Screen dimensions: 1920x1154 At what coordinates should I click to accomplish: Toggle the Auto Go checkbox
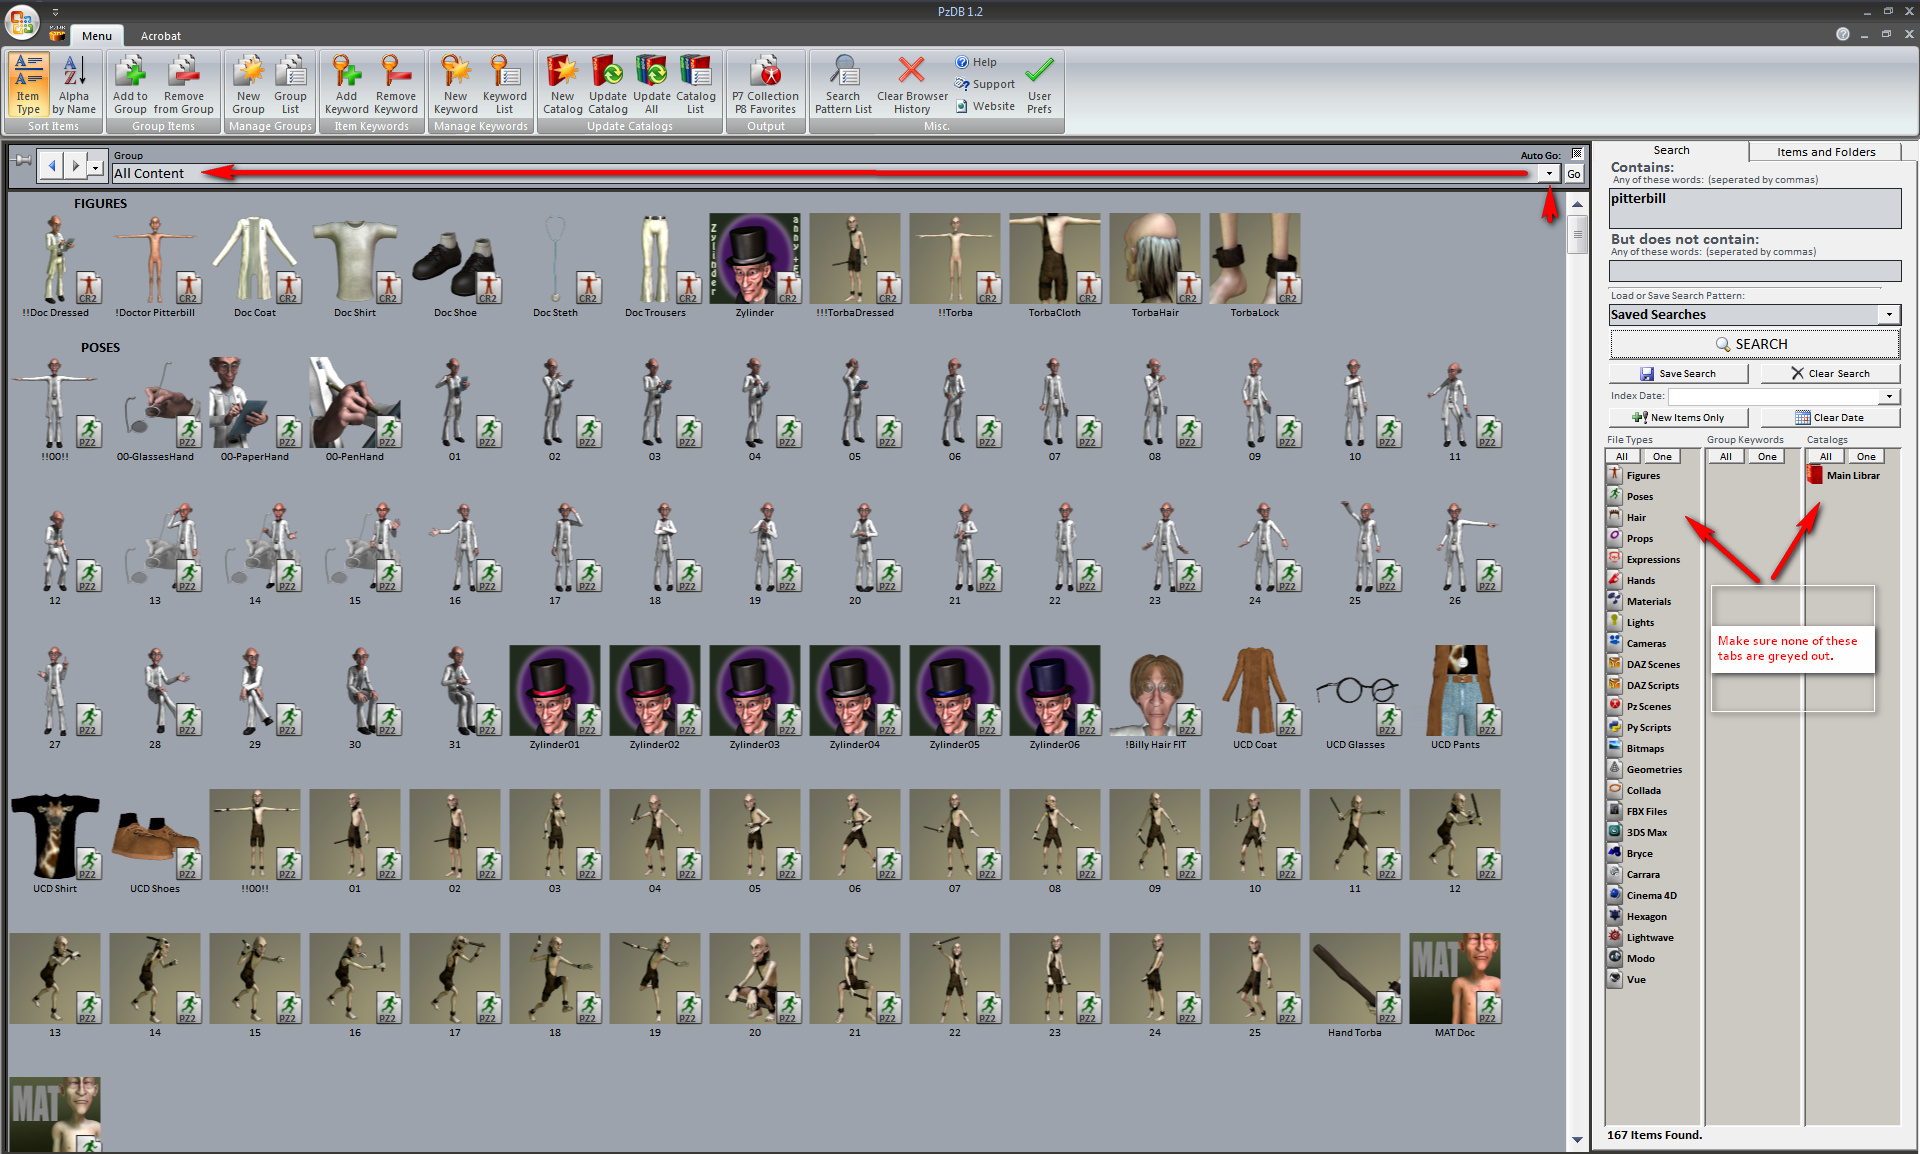click(x=1577, y=154)
